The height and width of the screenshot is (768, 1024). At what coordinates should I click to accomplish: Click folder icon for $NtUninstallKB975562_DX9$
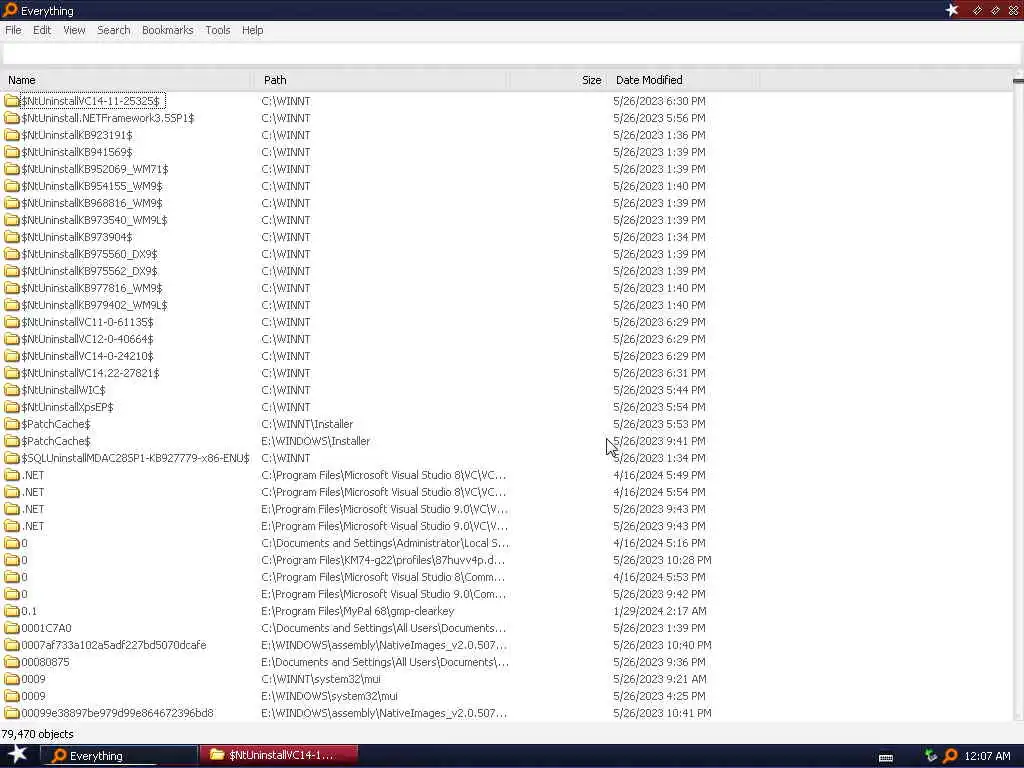point(12,270)
